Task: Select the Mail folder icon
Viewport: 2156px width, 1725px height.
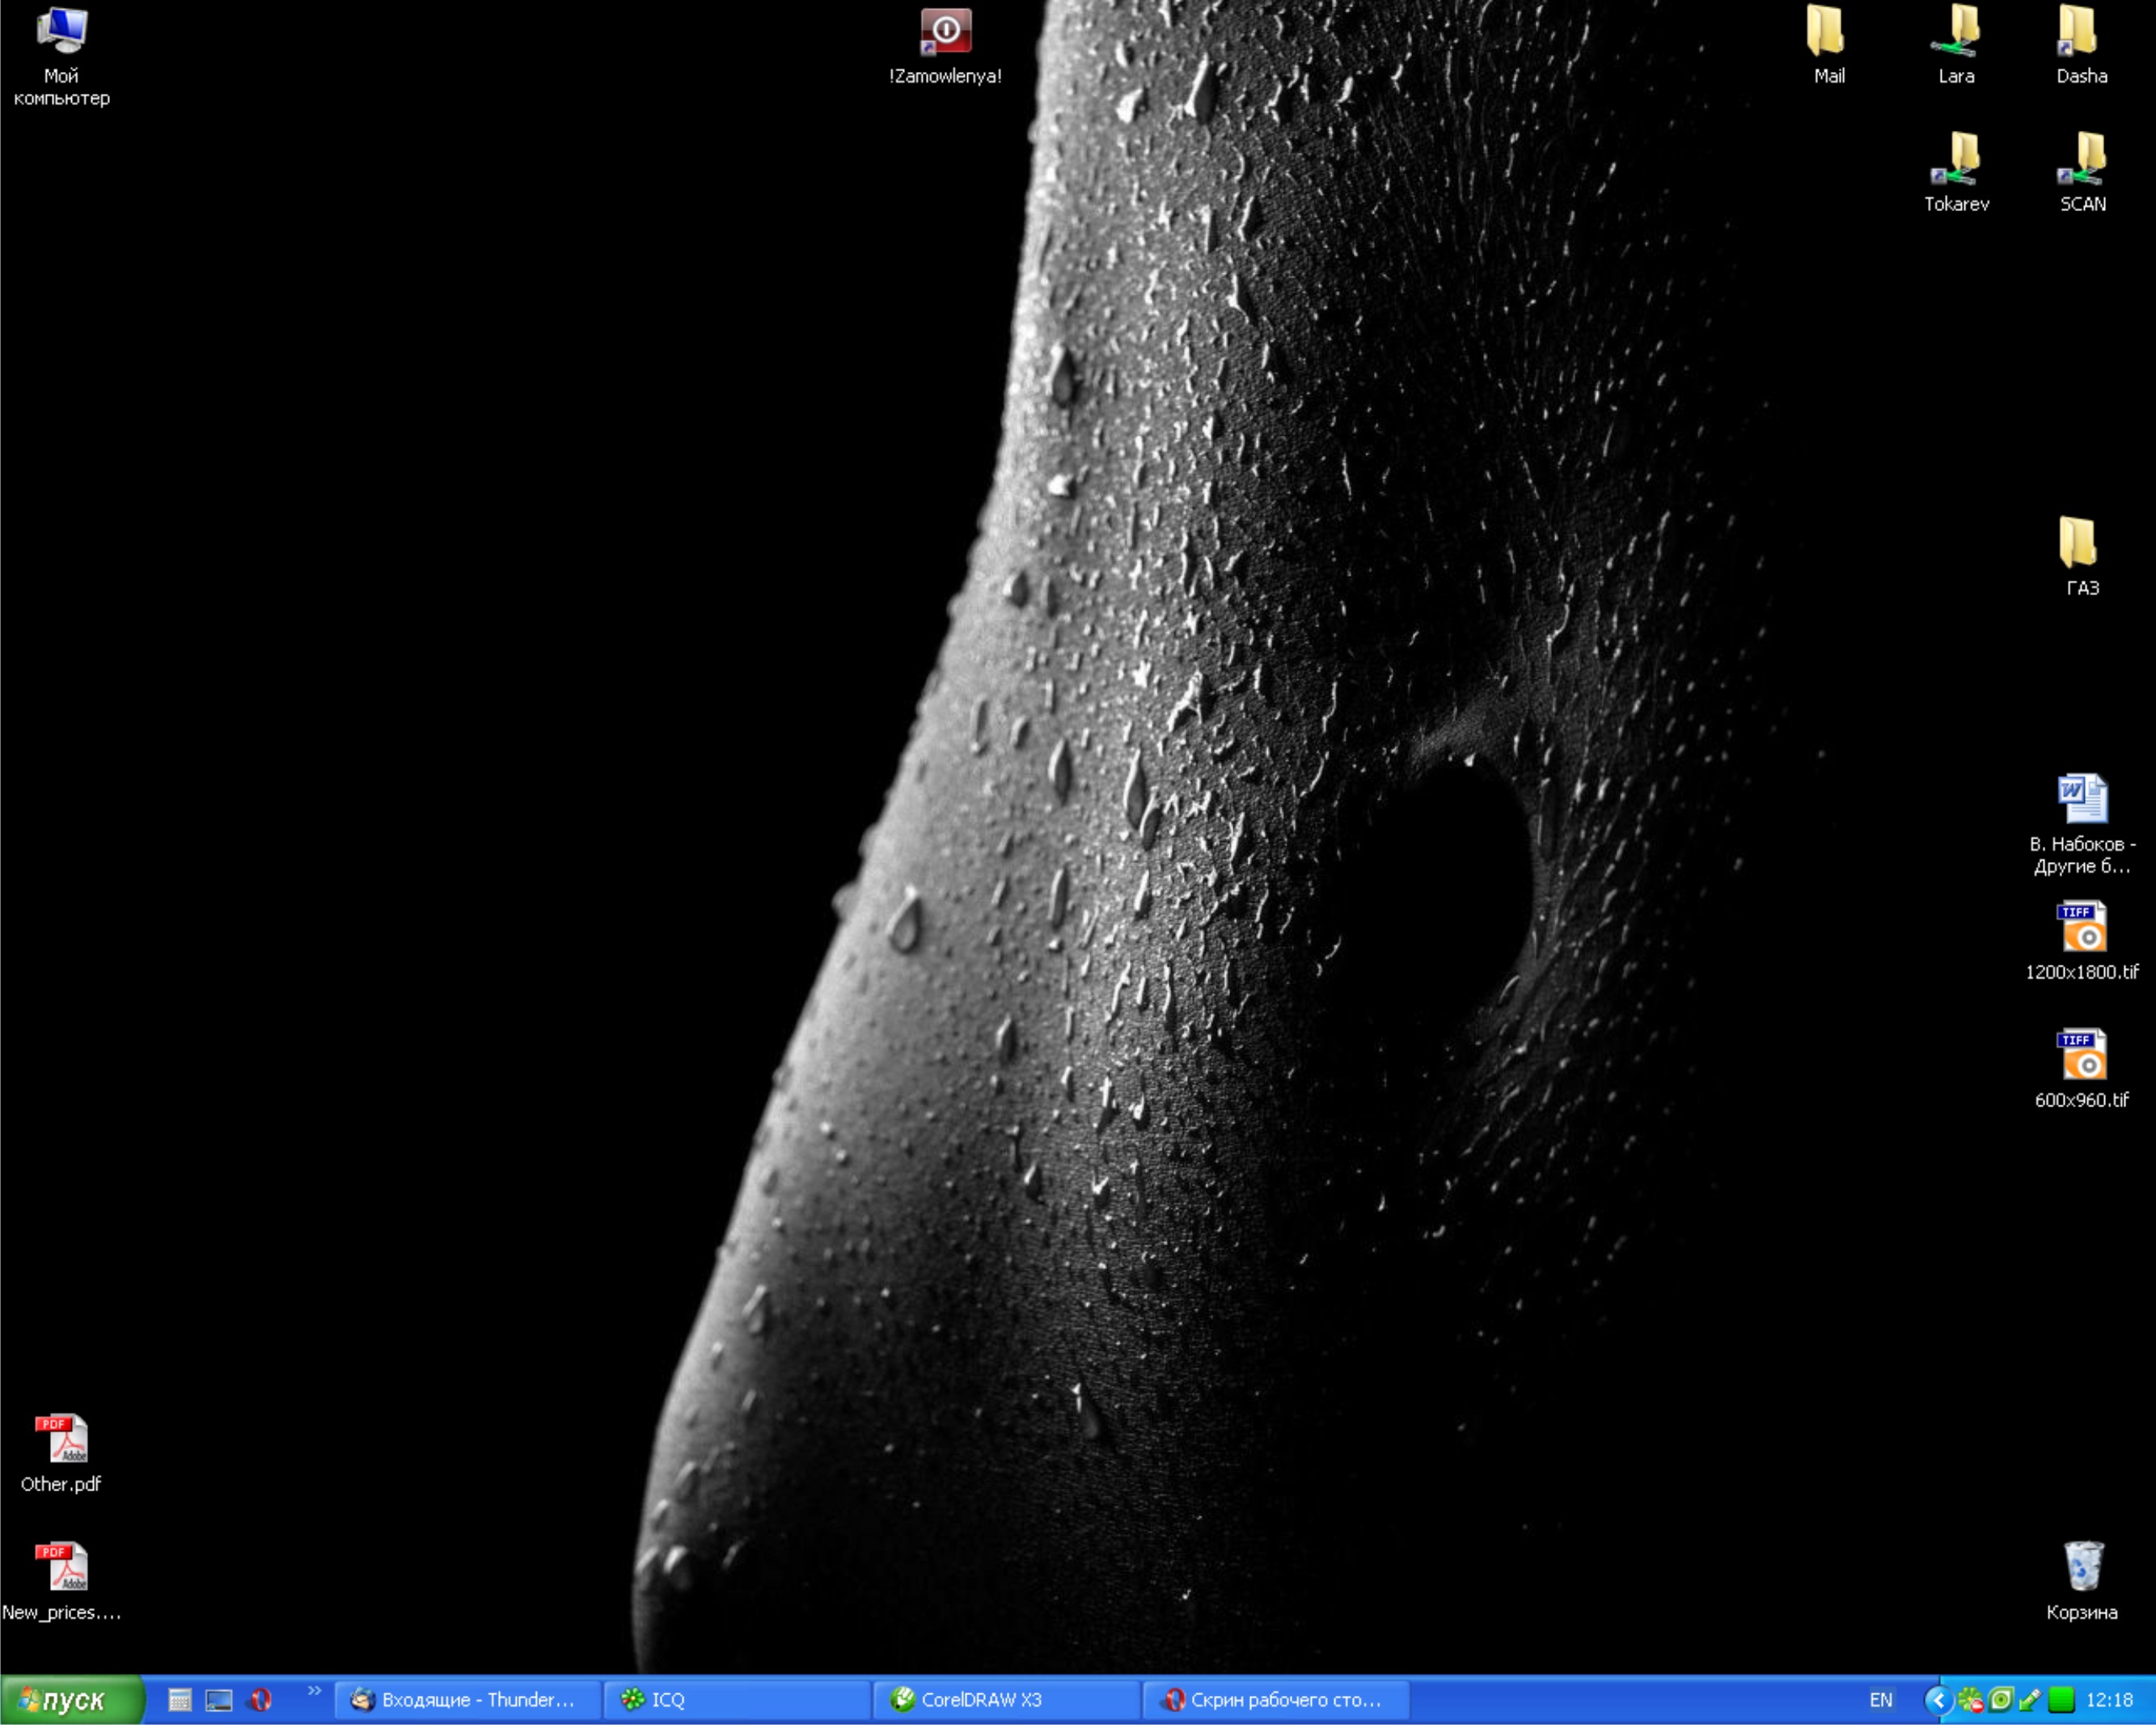Action: pyautogui.click(x=1827, y=32)
